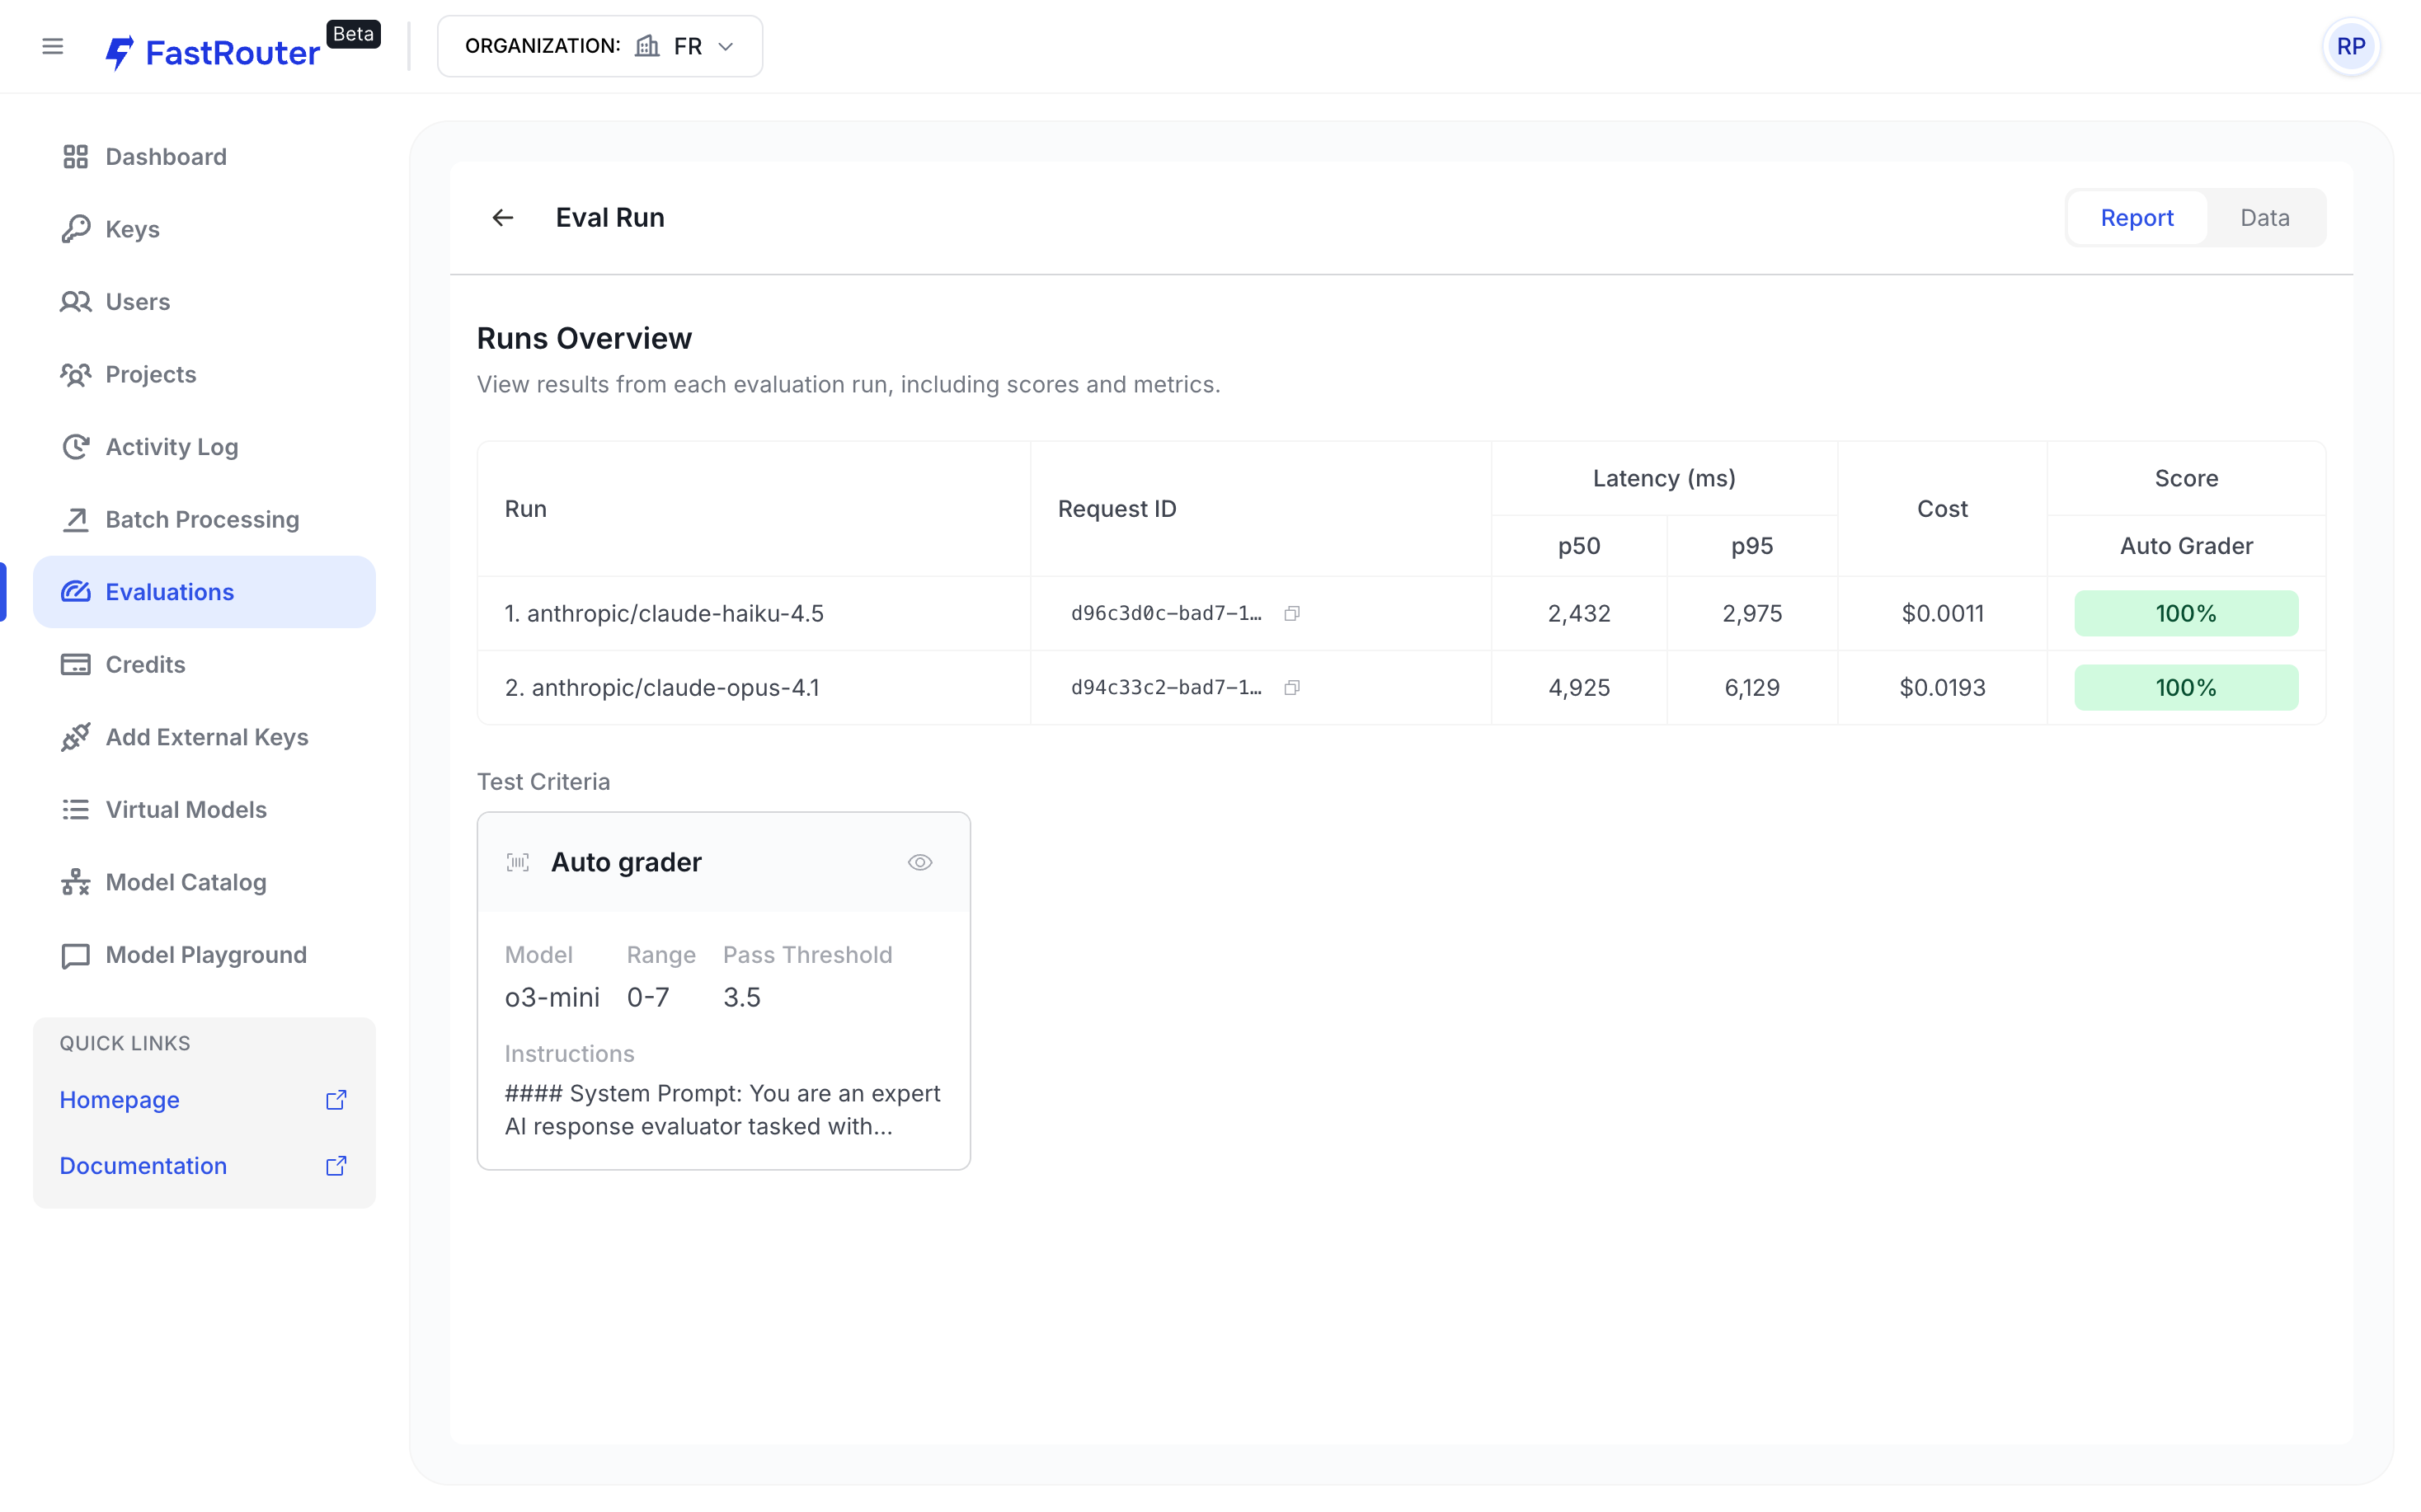The height and width of the screenshot is (1512, 2421).
Task: Expand the Organization FR dropdown
Action: click(x=600, y=46)
